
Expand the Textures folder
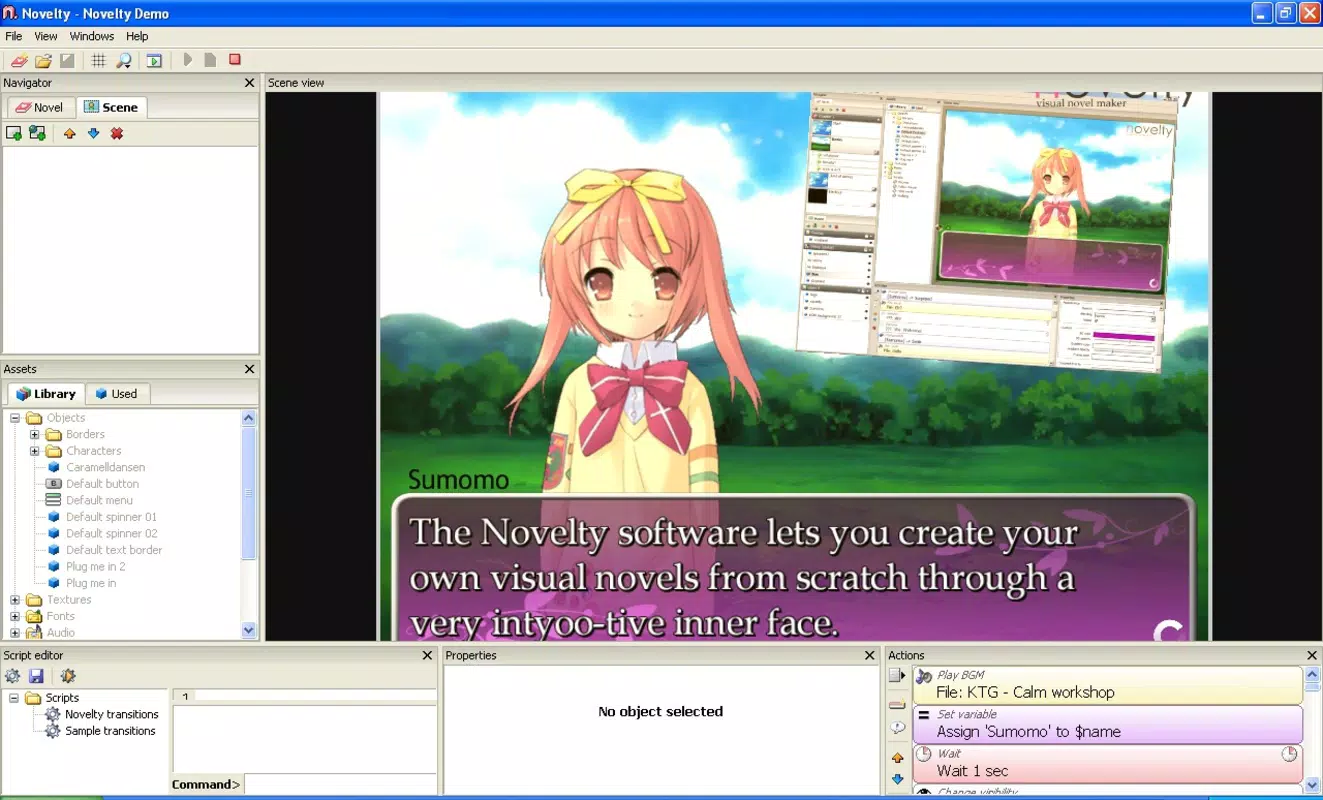pyautogui.click(x=15, y=600)
